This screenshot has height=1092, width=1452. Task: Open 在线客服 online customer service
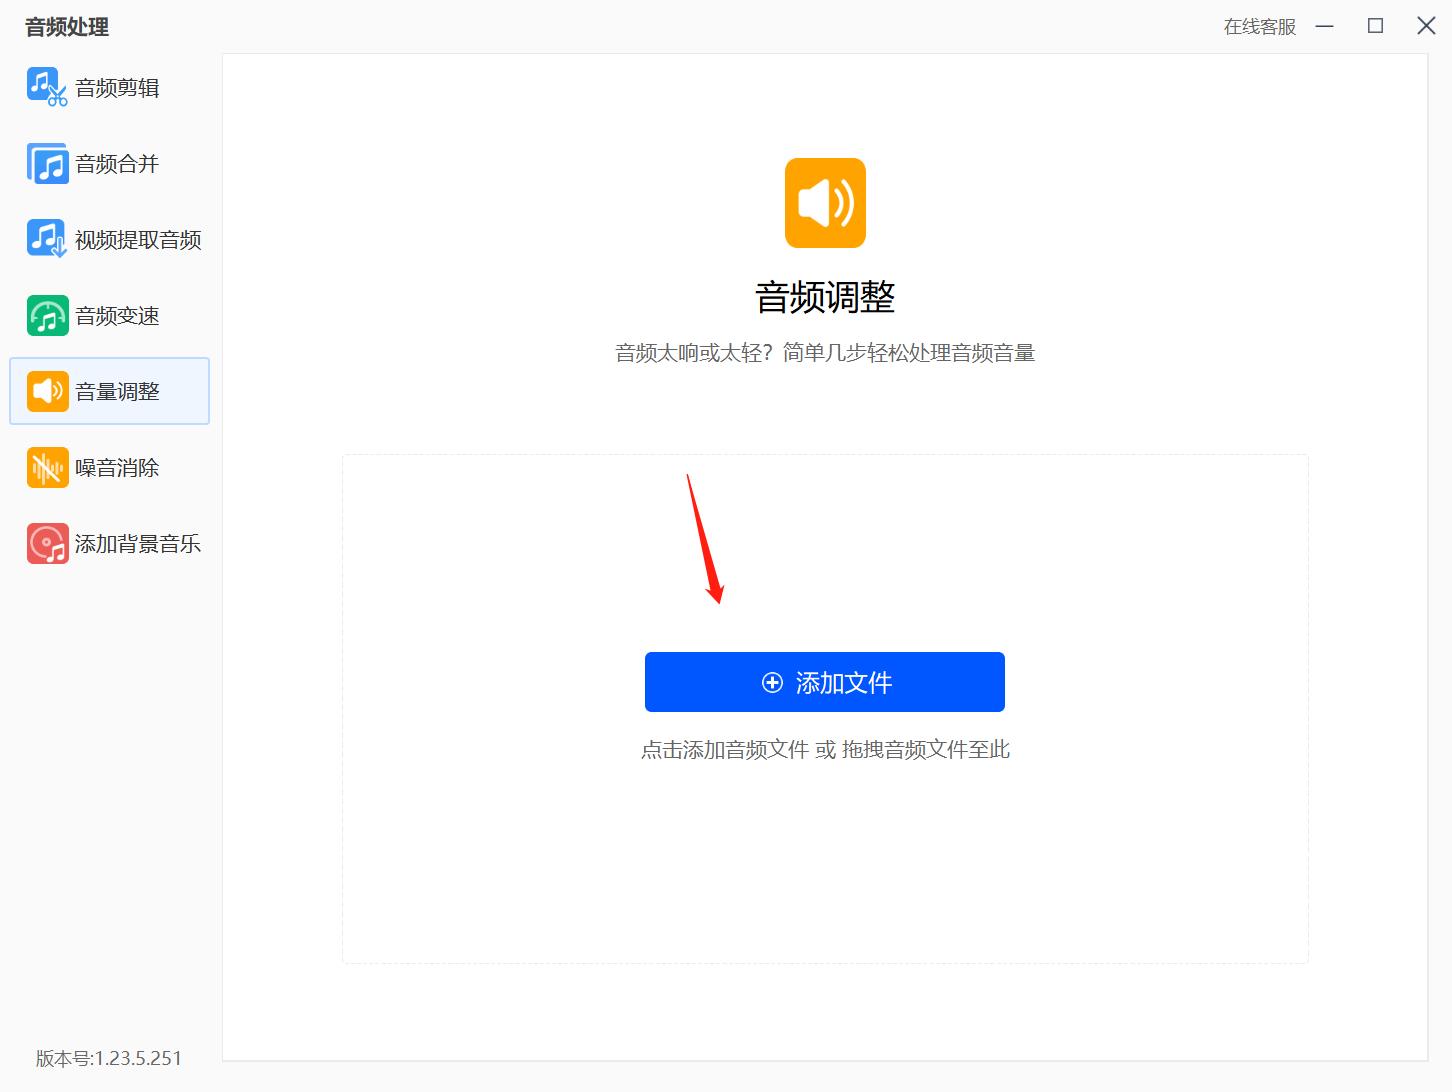[x=1258, y=27]
